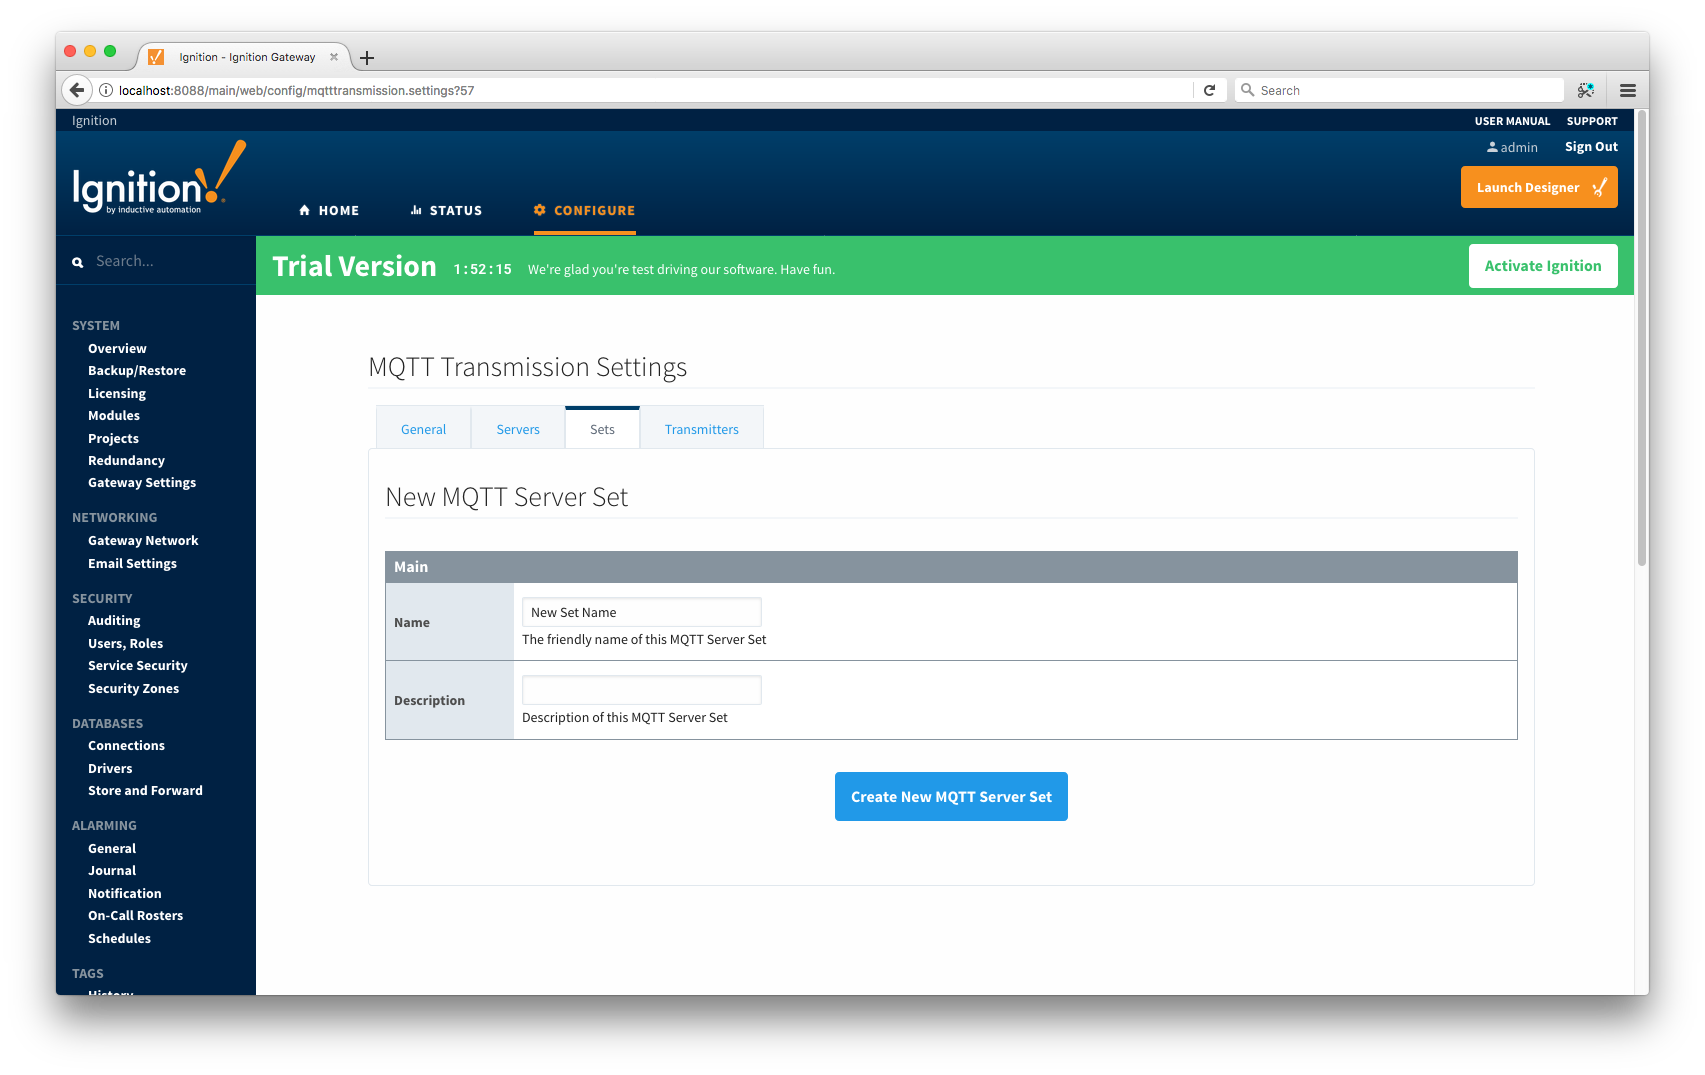1705x1075 pixels.
Task: Open Gateway Network in sidebar
Action: (x=143, y=540)
